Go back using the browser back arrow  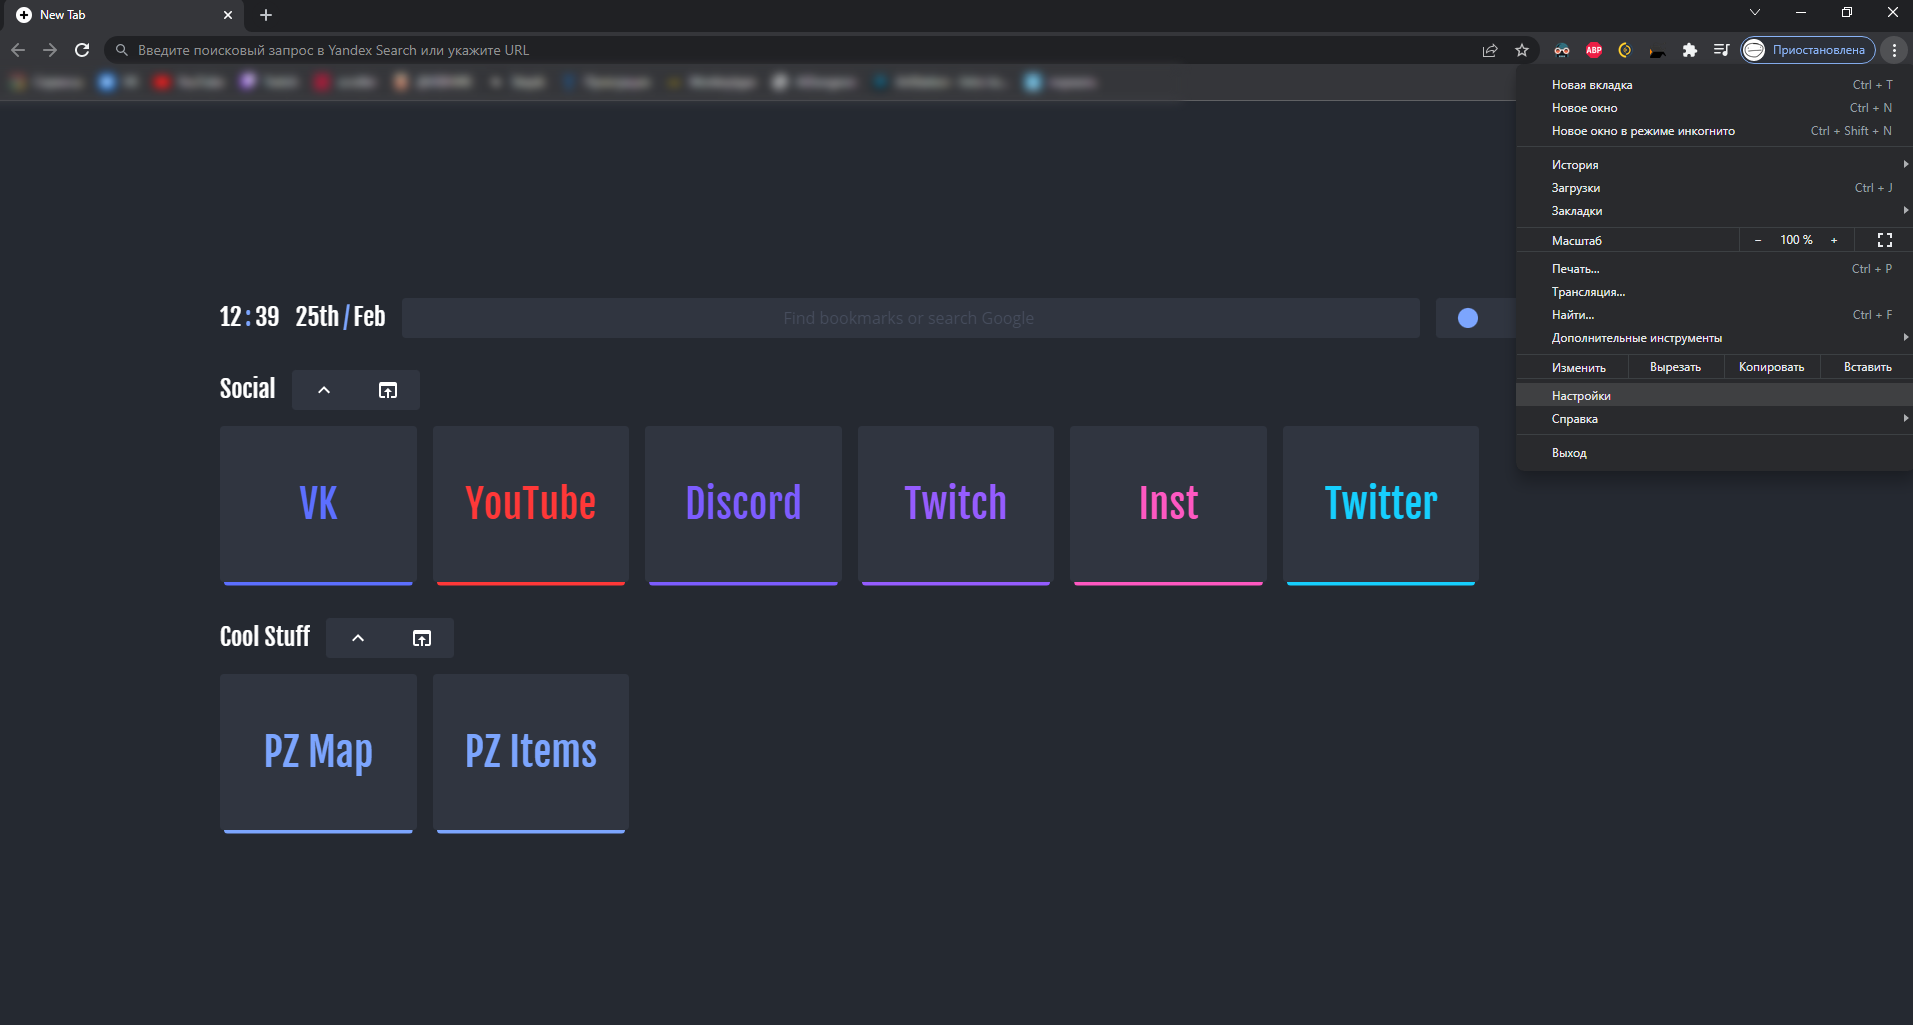coord(18,50)
